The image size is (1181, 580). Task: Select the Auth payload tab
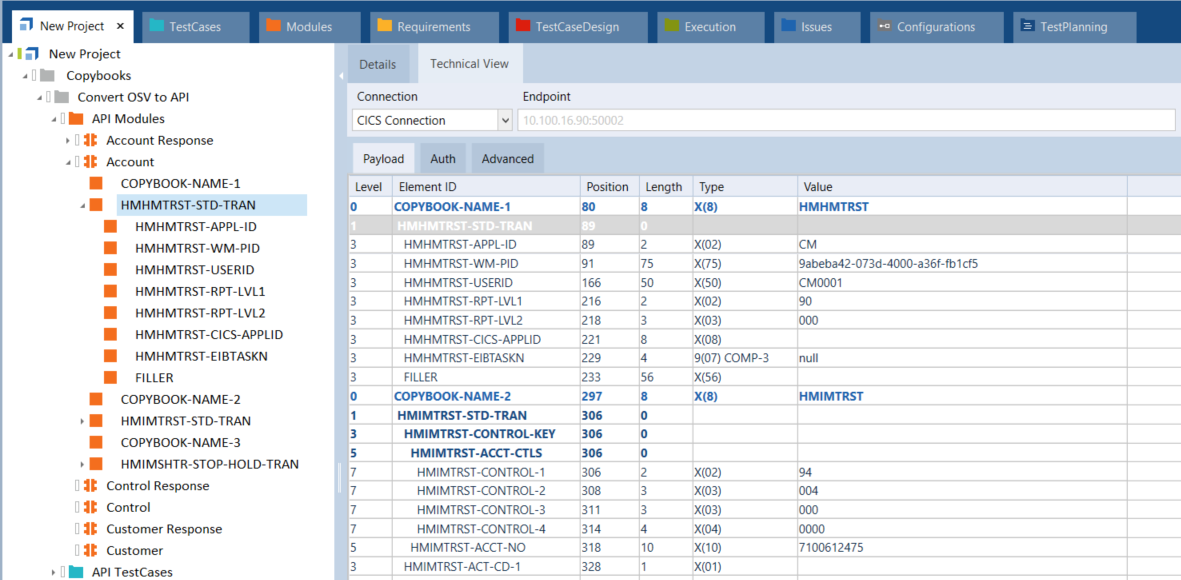443,159
